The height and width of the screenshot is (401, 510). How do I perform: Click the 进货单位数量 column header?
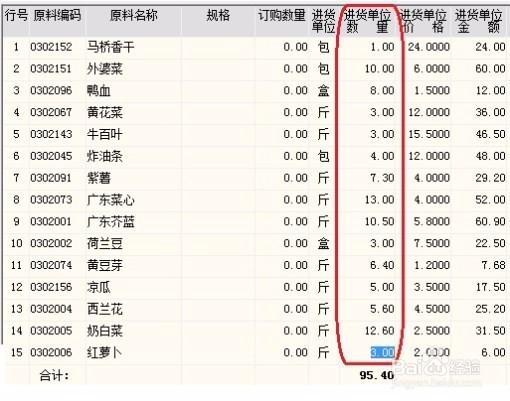[367, 21]
